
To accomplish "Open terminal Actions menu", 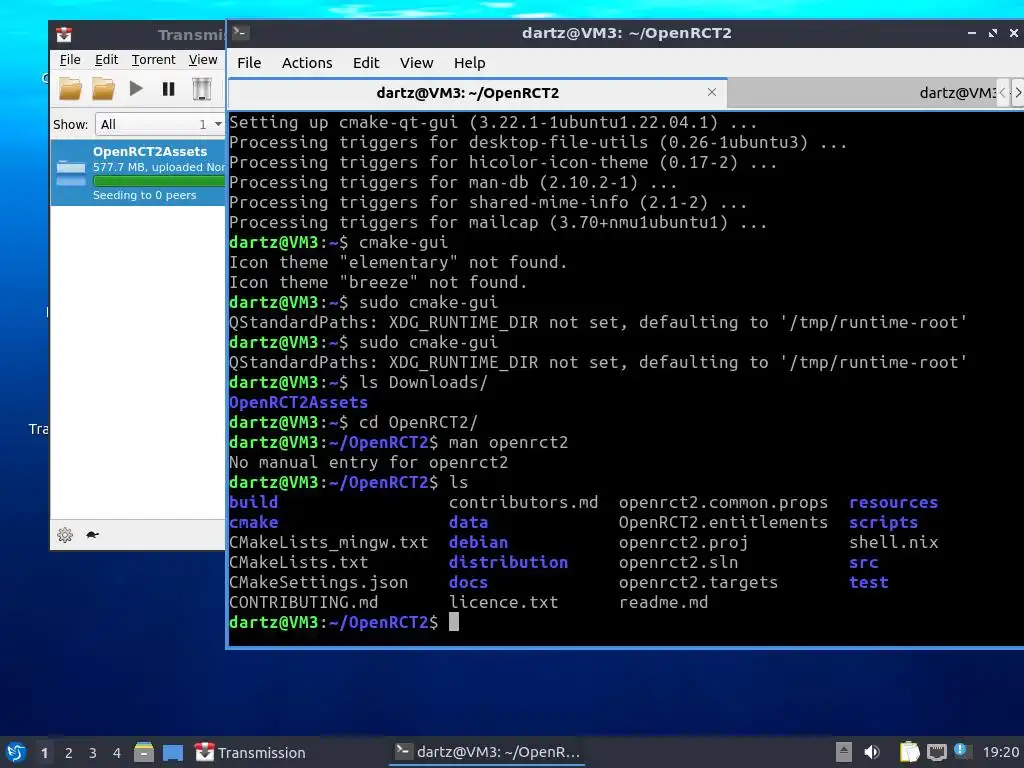I will (307, 63).
